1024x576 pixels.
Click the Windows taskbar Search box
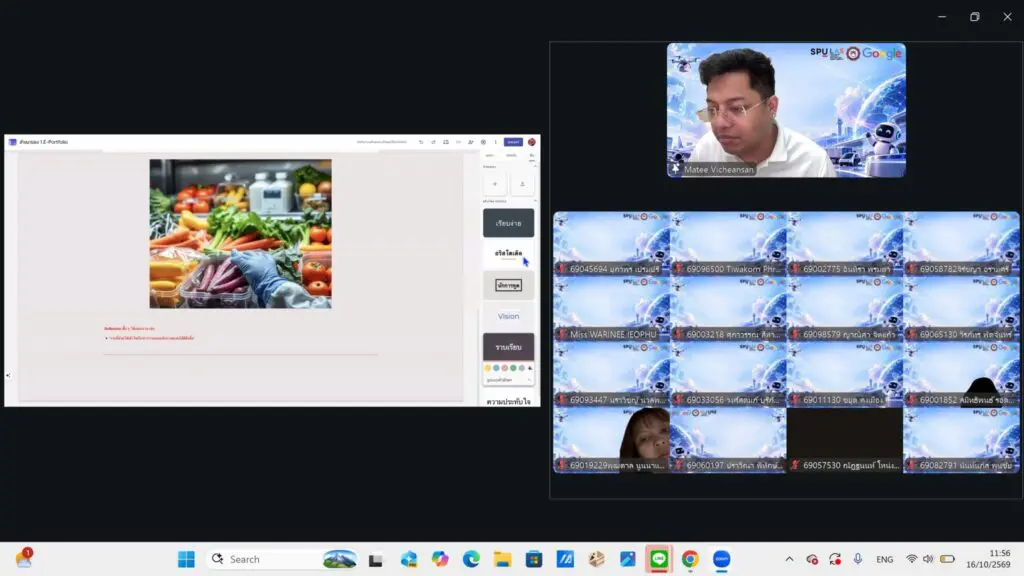click(283, 559)
